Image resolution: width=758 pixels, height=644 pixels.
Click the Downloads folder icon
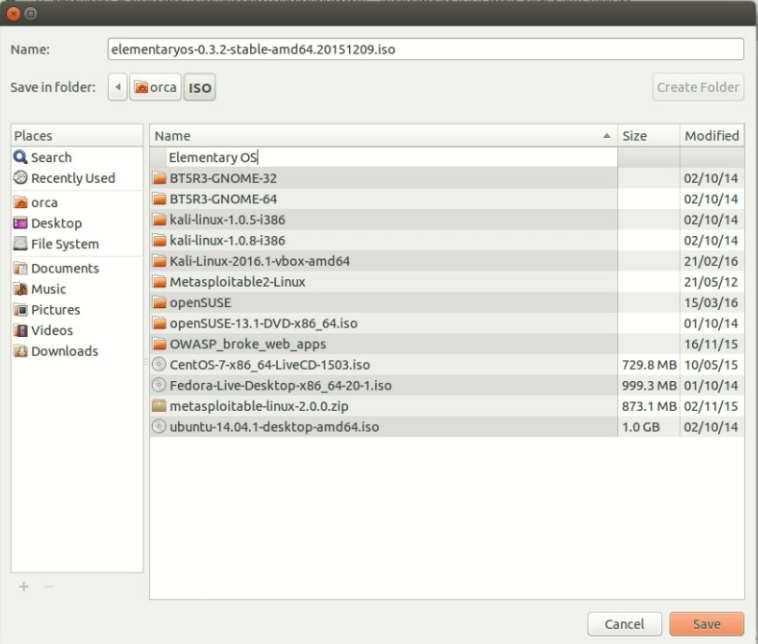click(20, 351)
